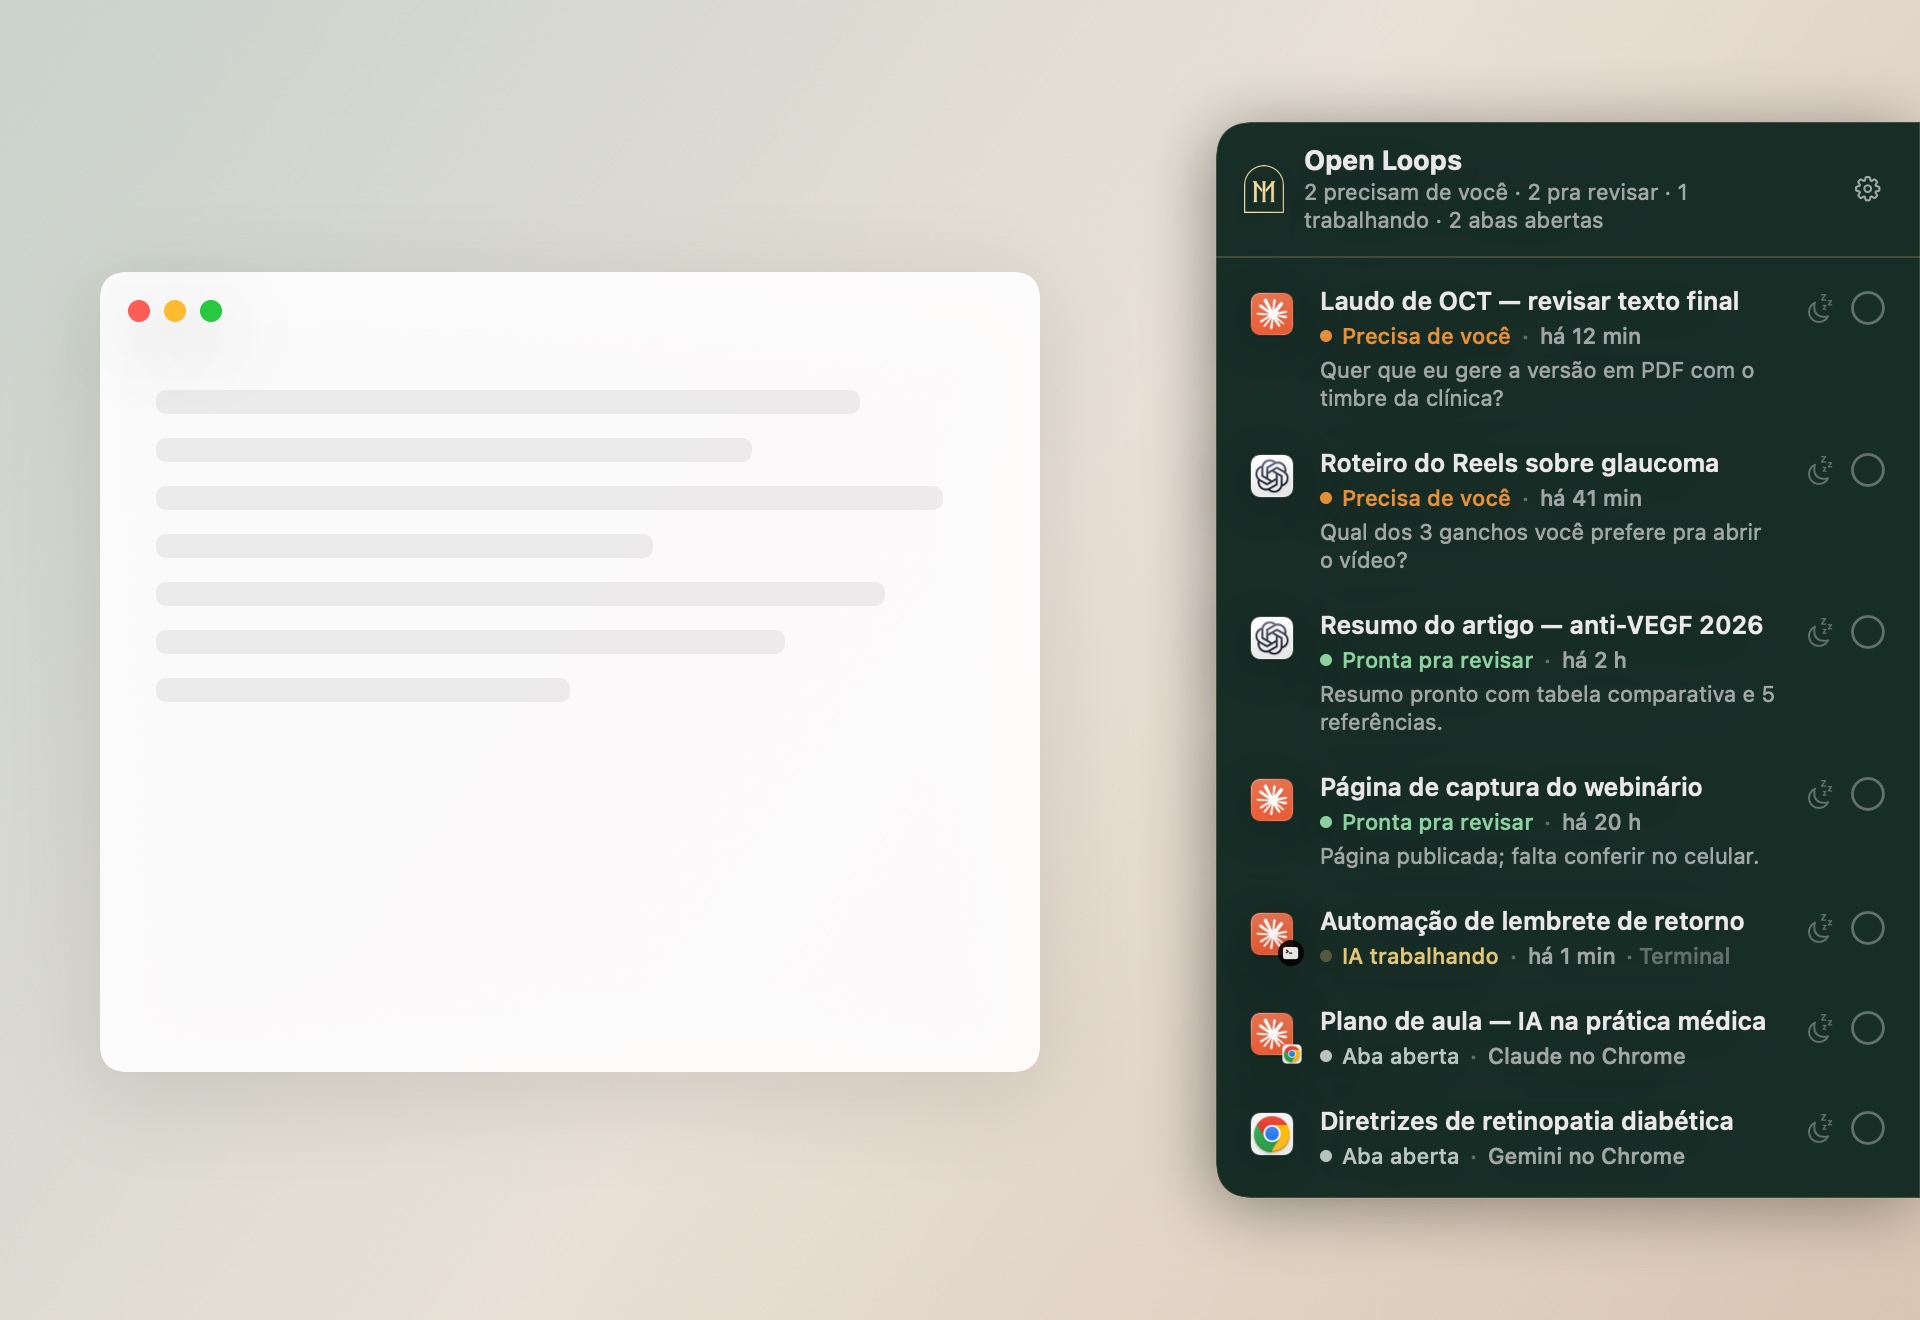Click 'IA trabalhando' status label
Viewport: 1920px width, 1320px height.
point(1420,956)
